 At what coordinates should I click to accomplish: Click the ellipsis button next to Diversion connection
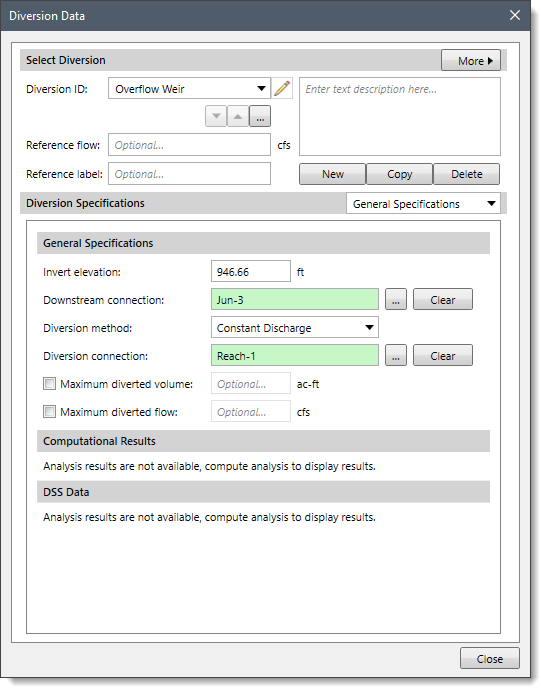(396, 355)
